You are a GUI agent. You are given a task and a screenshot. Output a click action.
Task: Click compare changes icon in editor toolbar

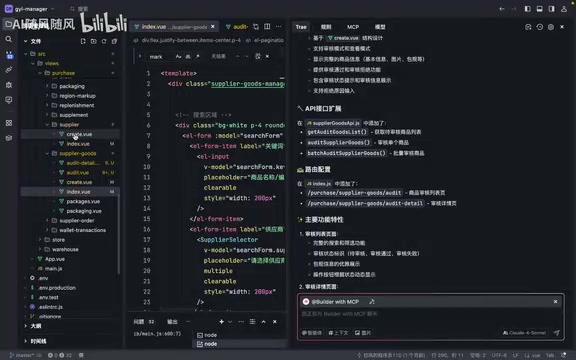(x=256, y=26)
